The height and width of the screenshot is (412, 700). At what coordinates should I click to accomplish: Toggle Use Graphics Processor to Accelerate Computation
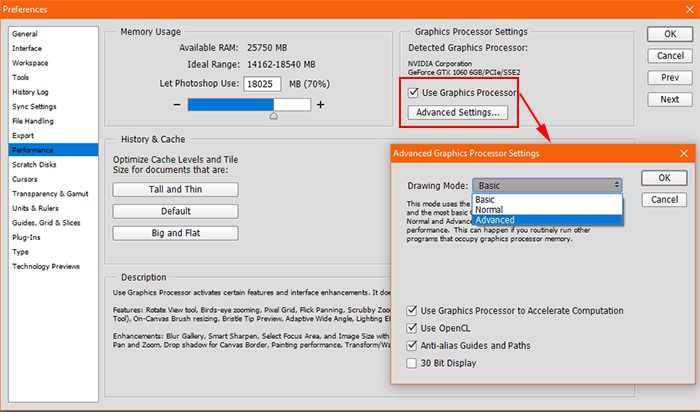(x=413, y=311)
